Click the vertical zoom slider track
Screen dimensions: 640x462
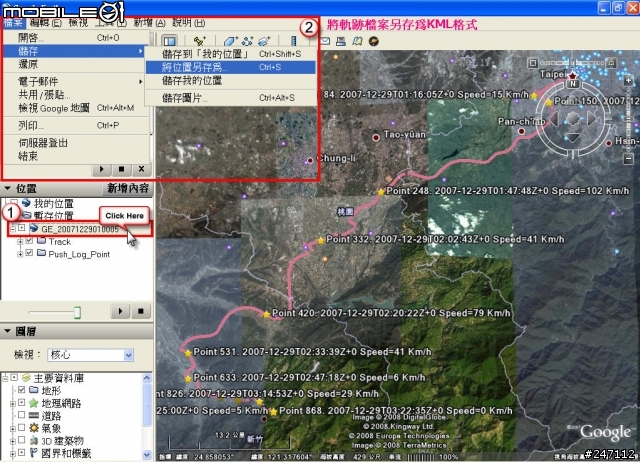point(629,120)
